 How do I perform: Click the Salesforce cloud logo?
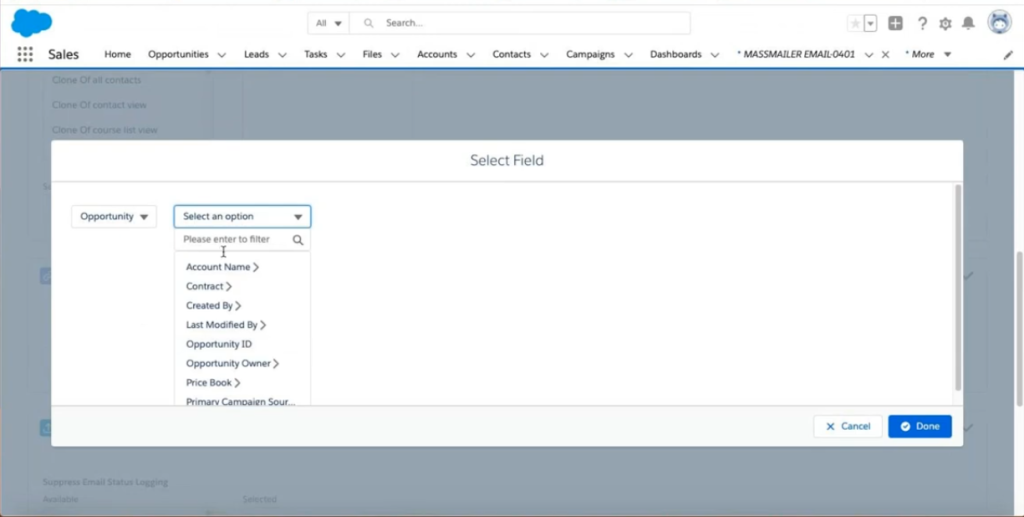tap(31, 24)
